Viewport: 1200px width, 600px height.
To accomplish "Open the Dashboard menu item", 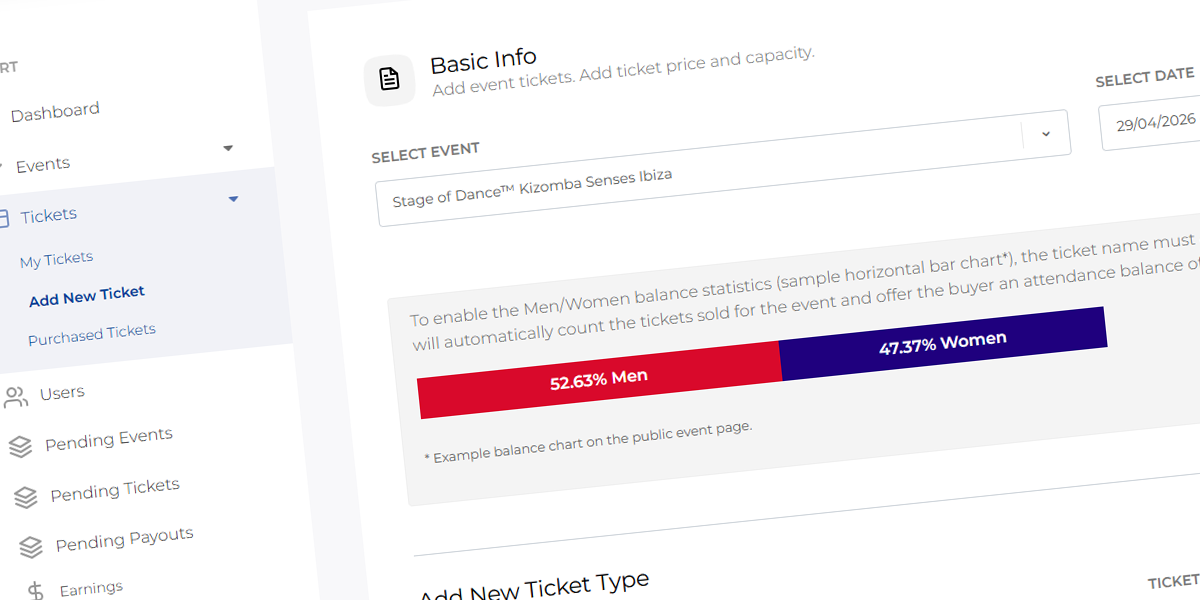I will 55,112.
